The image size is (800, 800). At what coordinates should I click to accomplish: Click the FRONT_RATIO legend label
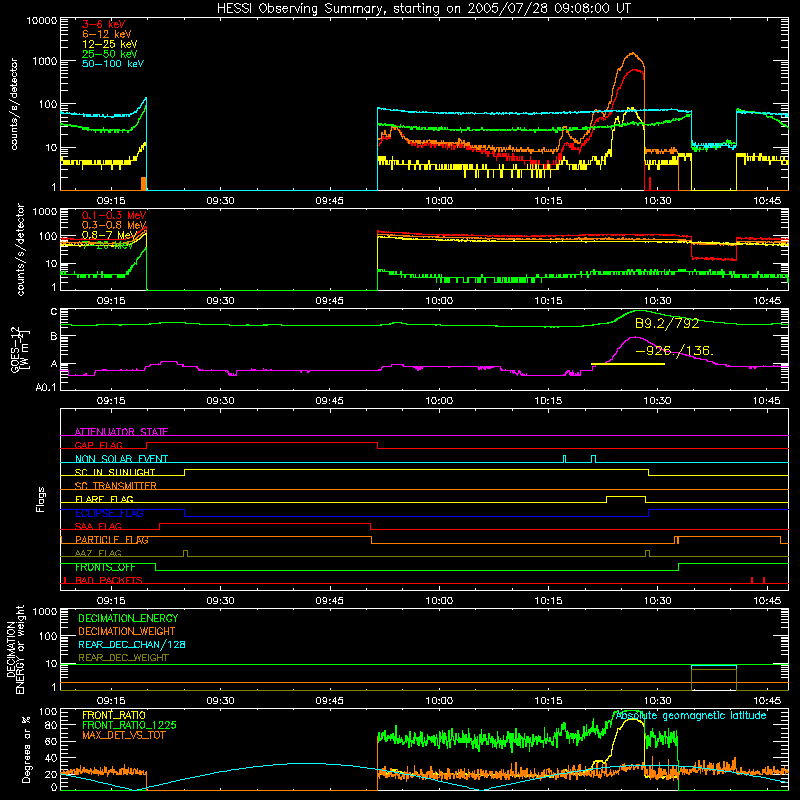[x=114, y=715]
